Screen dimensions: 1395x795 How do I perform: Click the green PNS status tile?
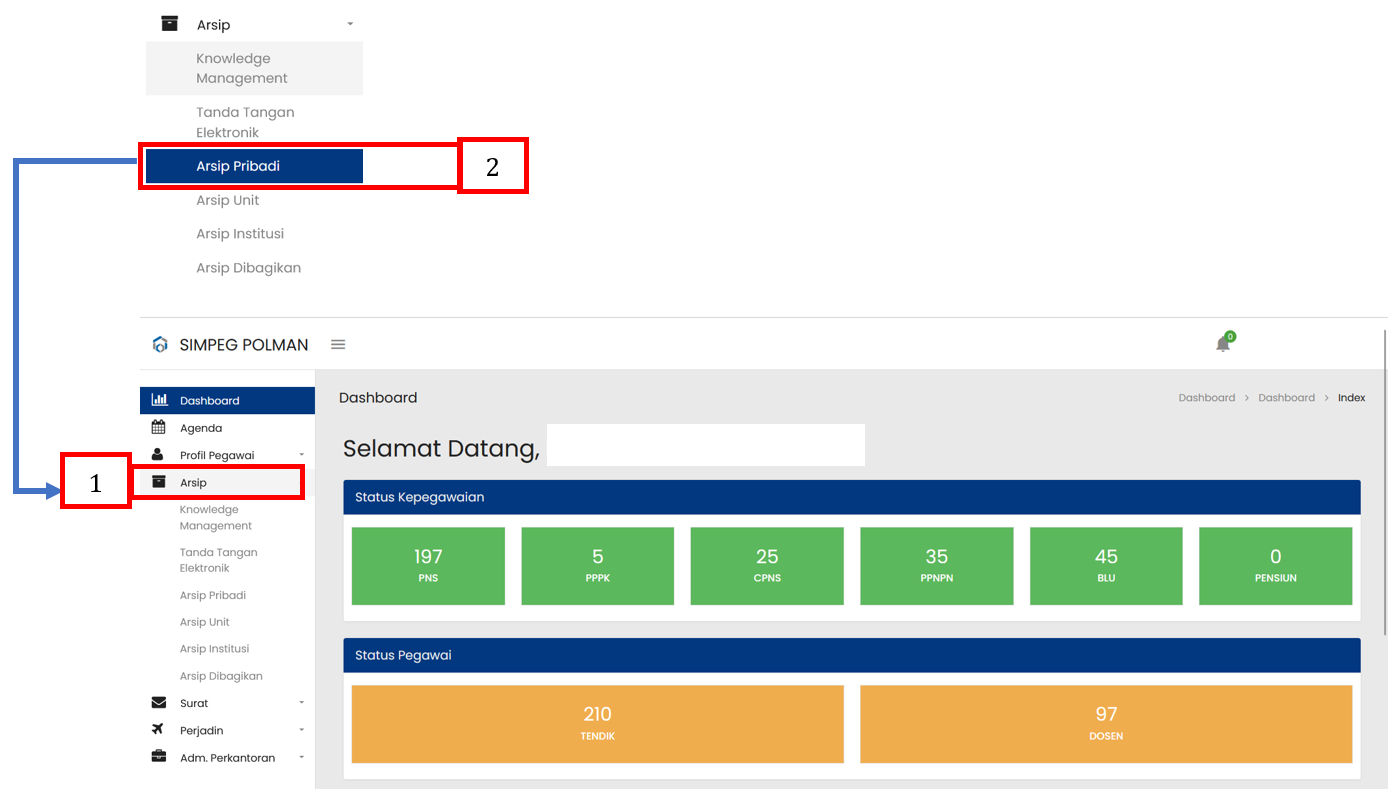pos(428,566)
